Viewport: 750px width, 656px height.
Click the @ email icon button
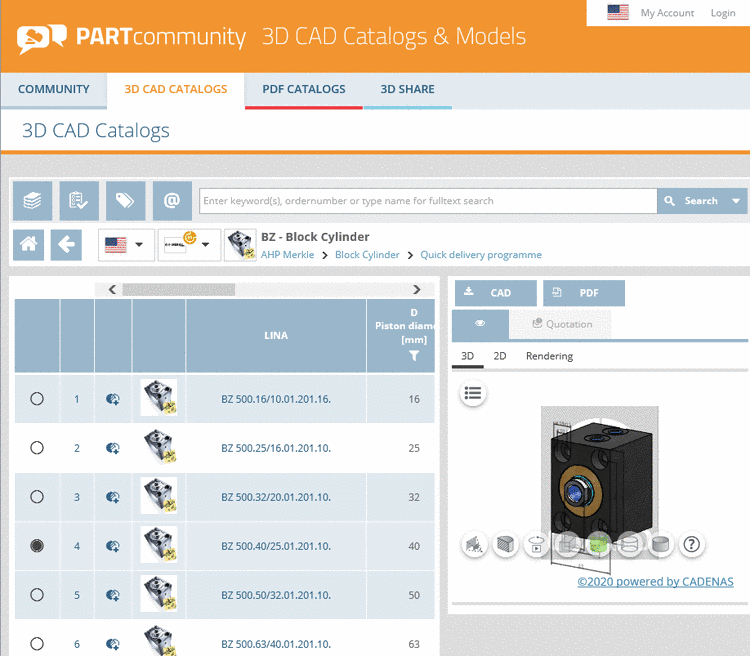172,200
